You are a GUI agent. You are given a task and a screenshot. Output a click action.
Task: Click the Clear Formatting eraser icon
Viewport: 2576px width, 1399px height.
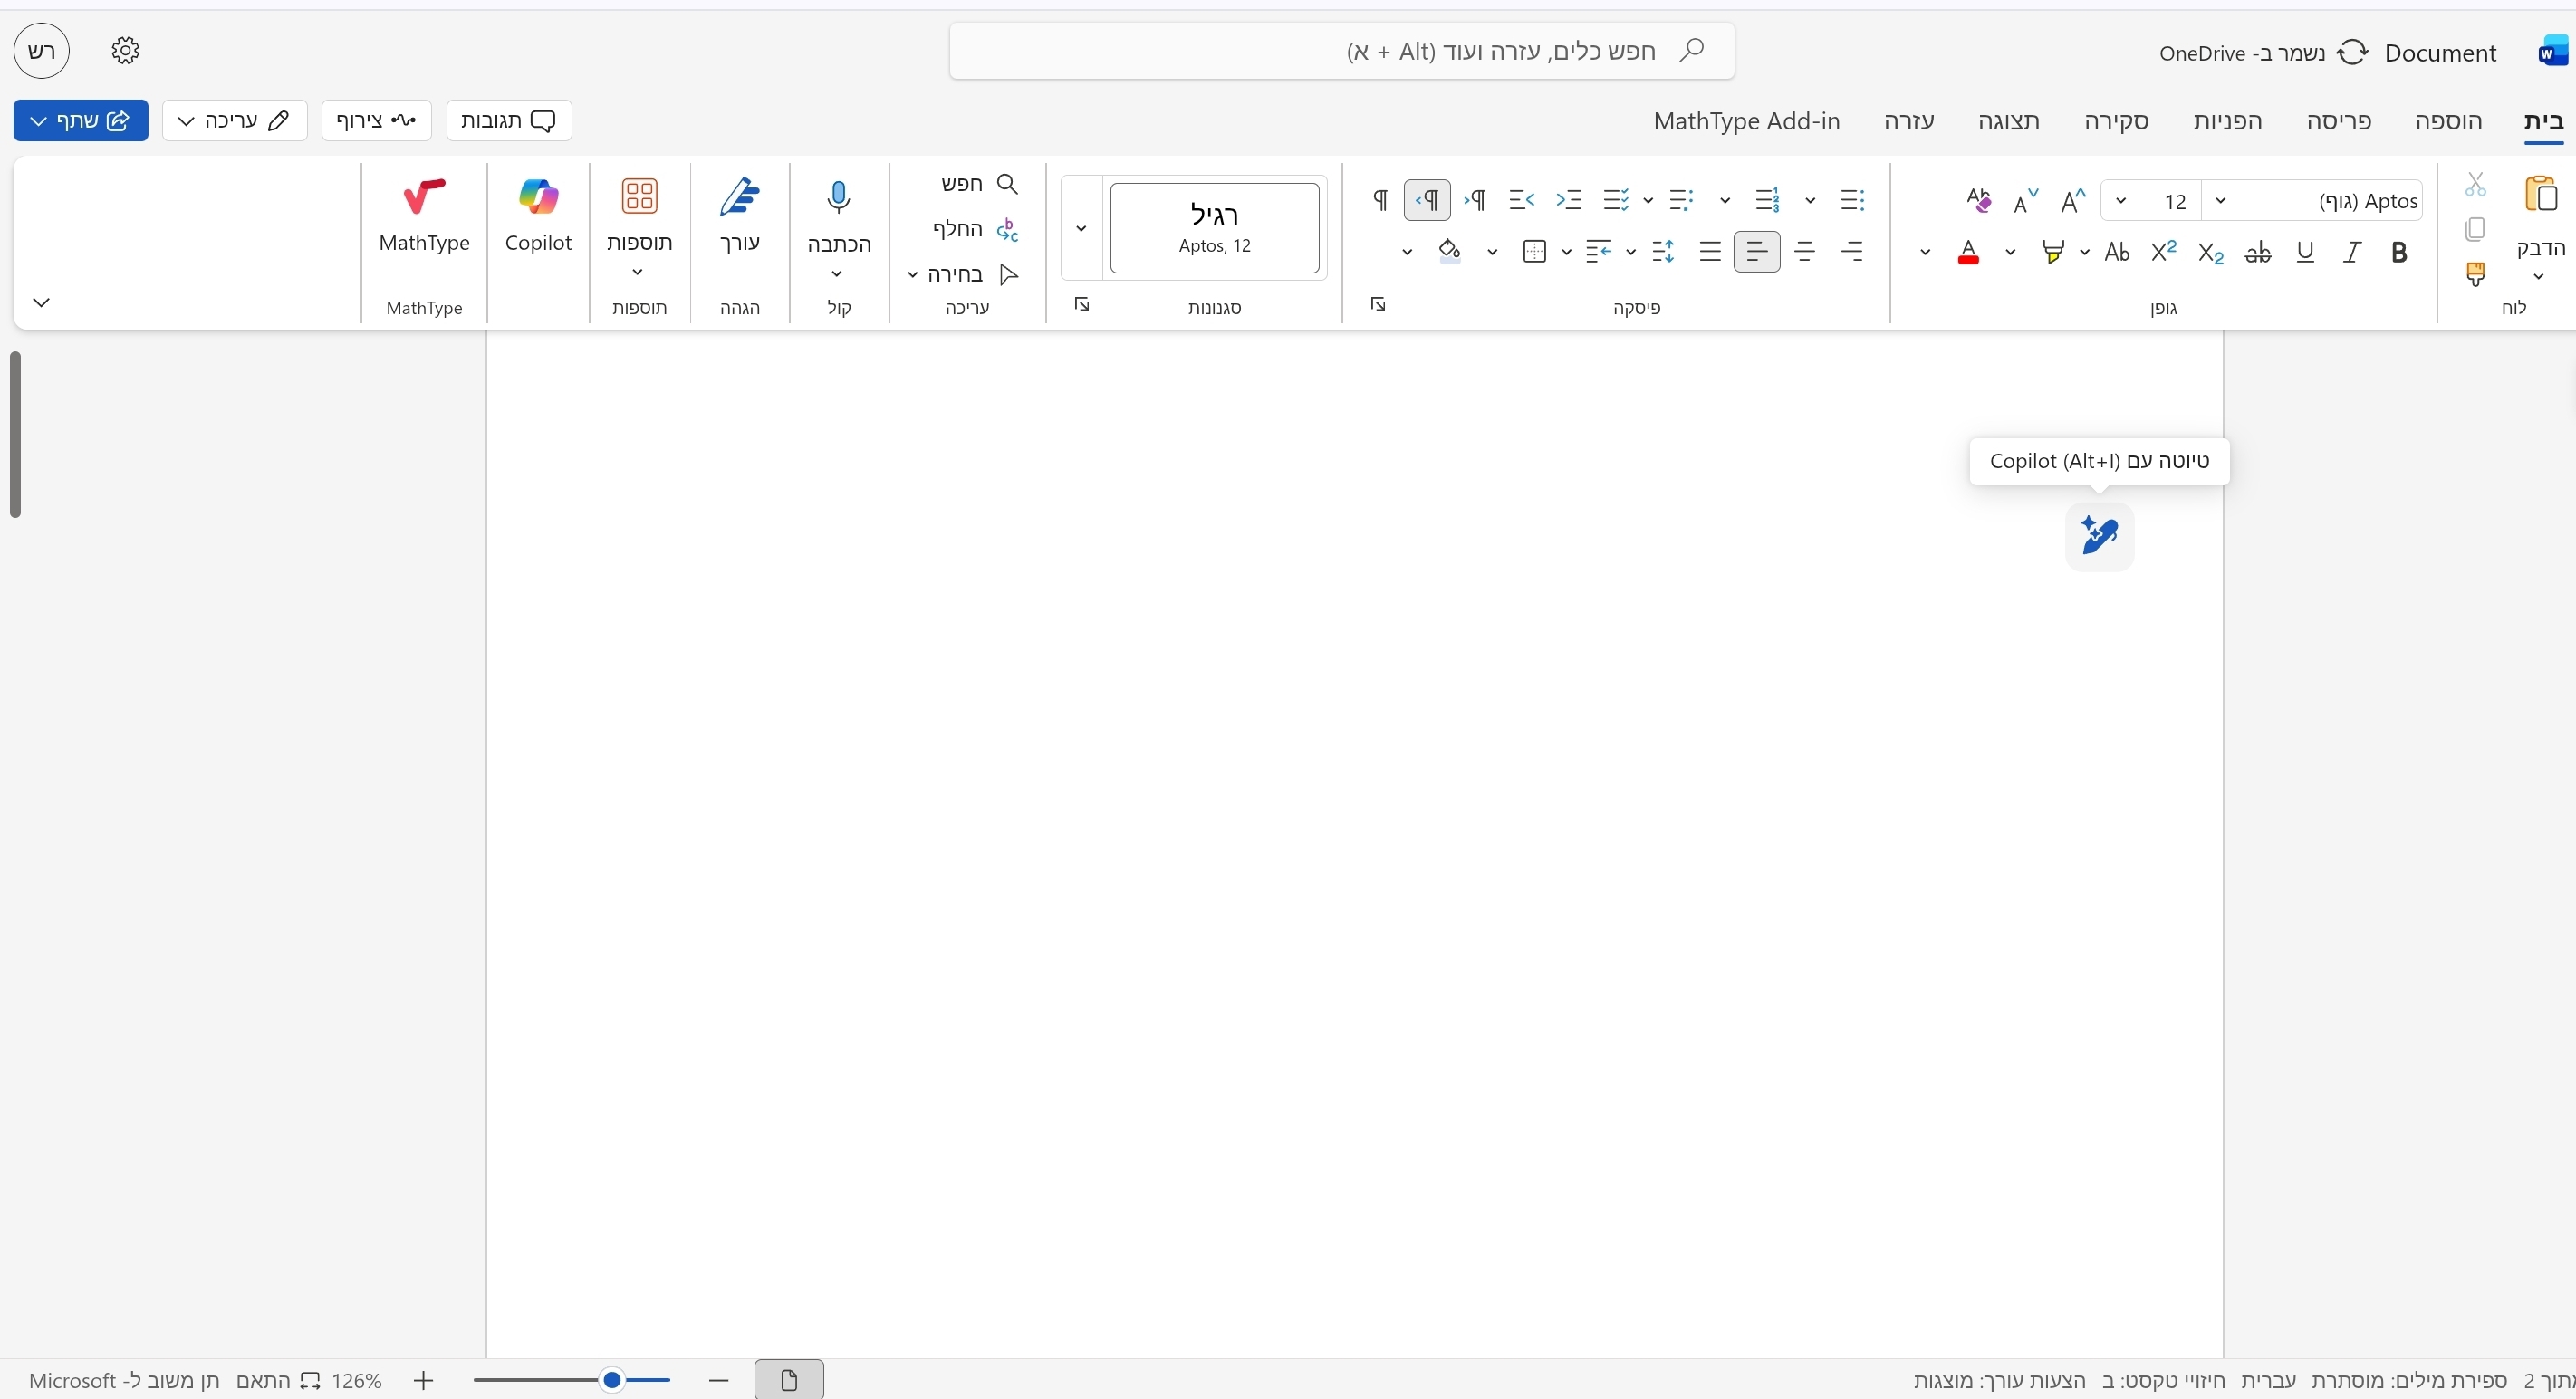point(1978,200)
